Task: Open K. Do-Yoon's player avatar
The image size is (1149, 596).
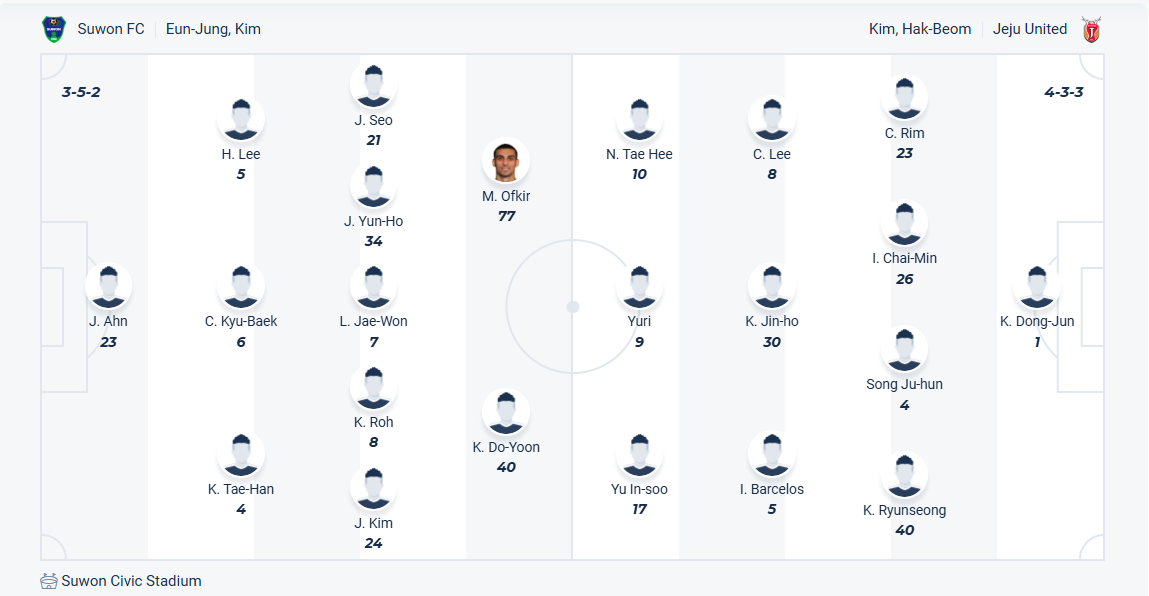Action: click(x=506, y=413)
